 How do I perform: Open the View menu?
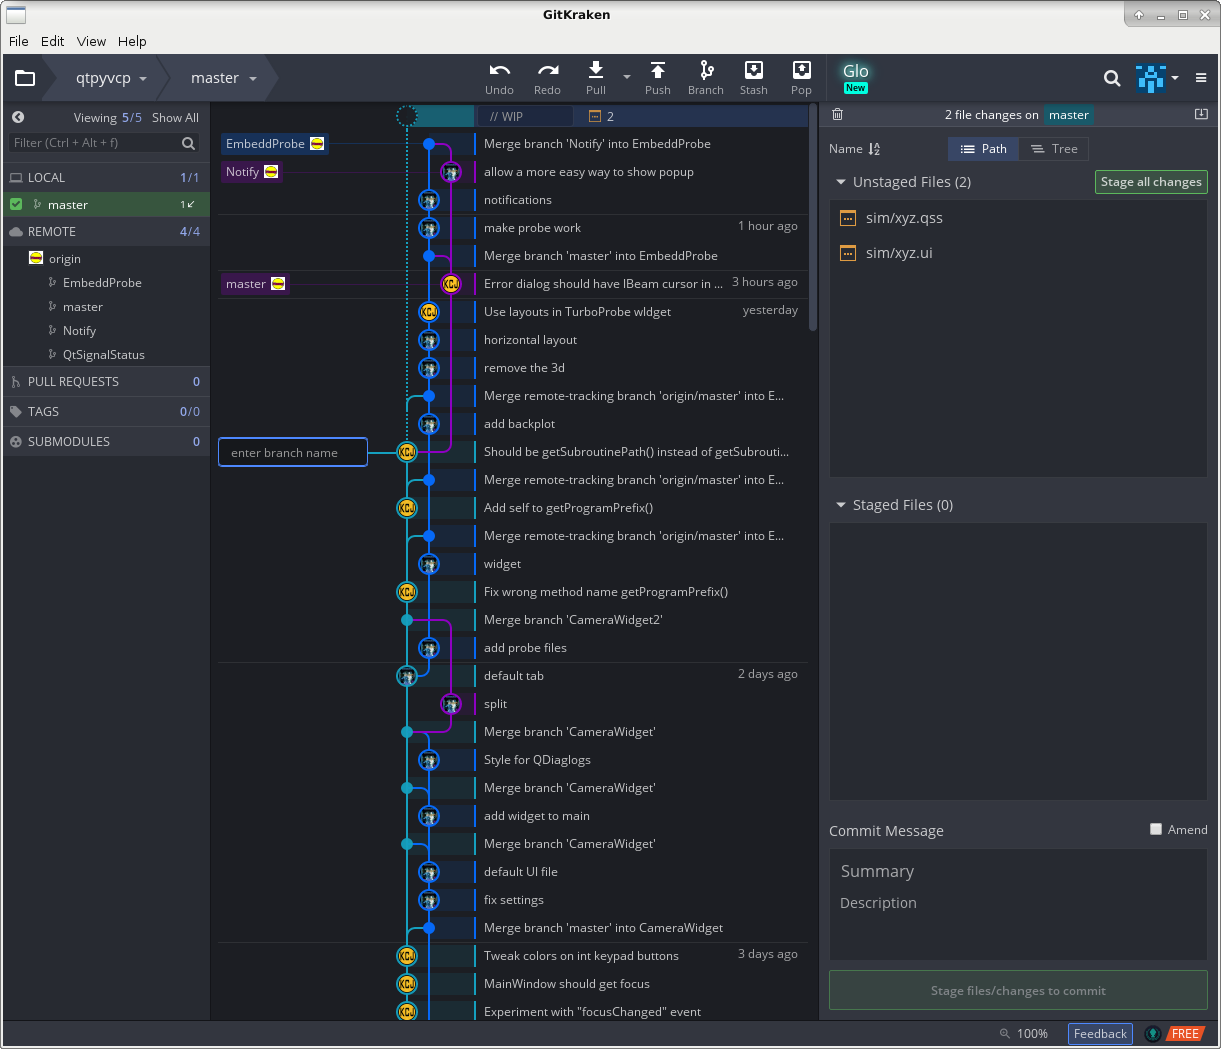(91, 41)
